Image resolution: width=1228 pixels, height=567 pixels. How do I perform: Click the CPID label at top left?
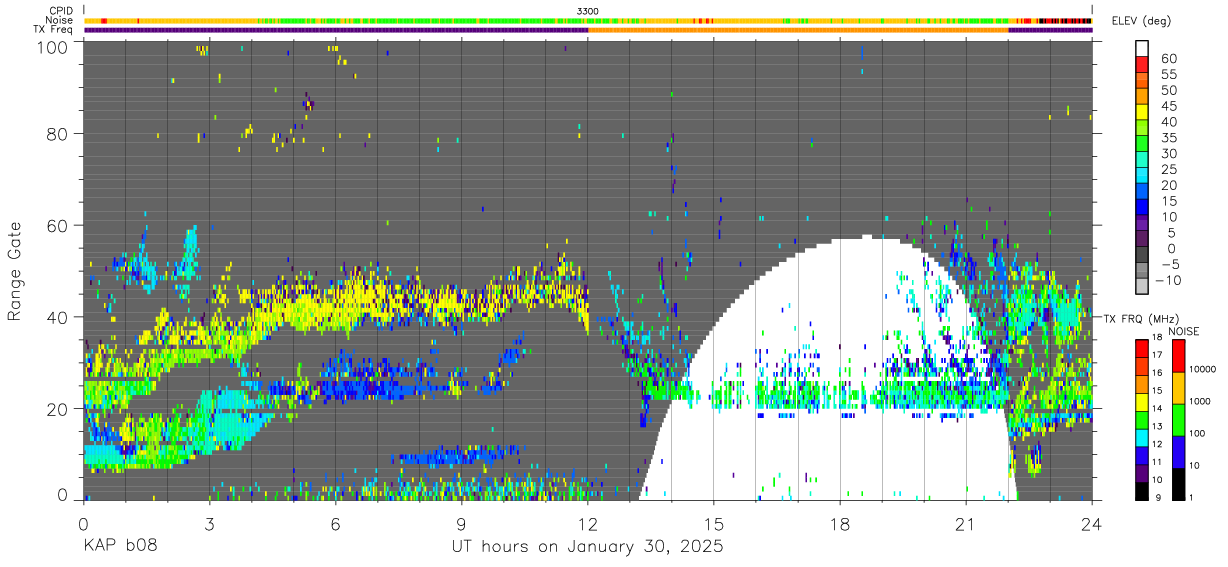60,10
